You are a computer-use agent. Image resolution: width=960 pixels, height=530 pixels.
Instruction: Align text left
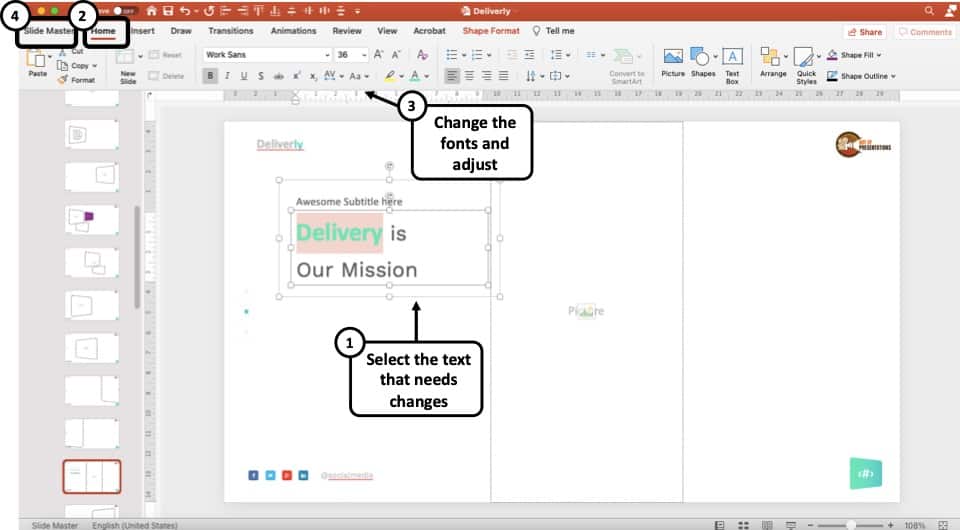coord(452,76)
